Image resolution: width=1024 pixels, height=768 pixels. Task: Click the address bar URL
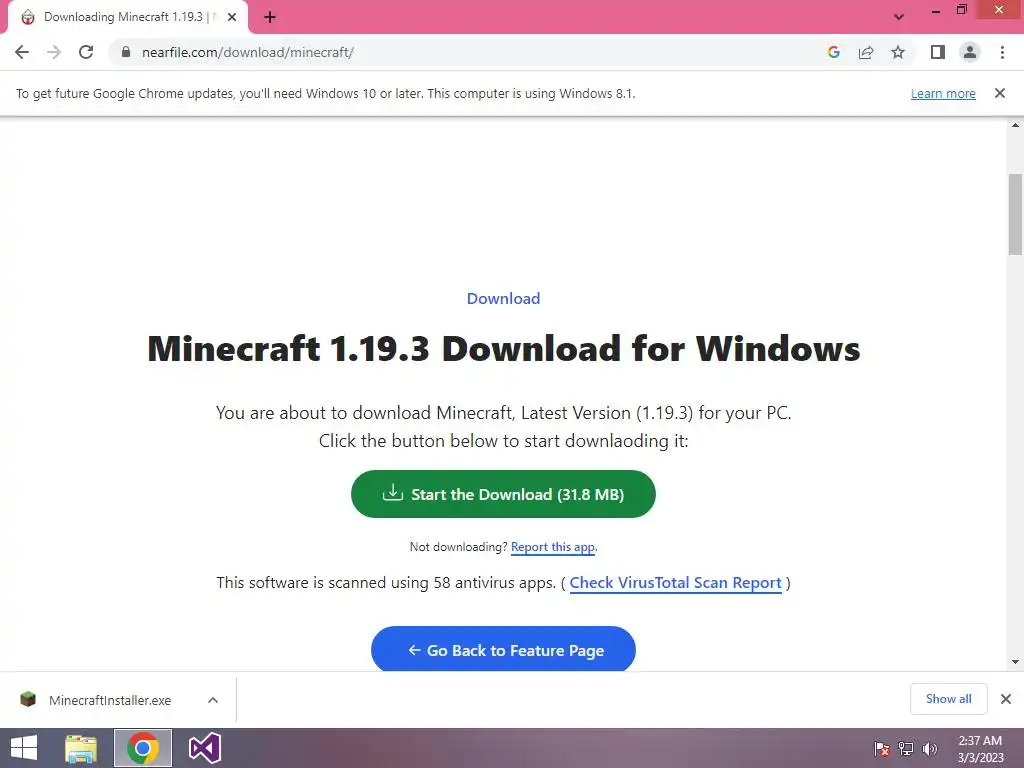(248, 52)
